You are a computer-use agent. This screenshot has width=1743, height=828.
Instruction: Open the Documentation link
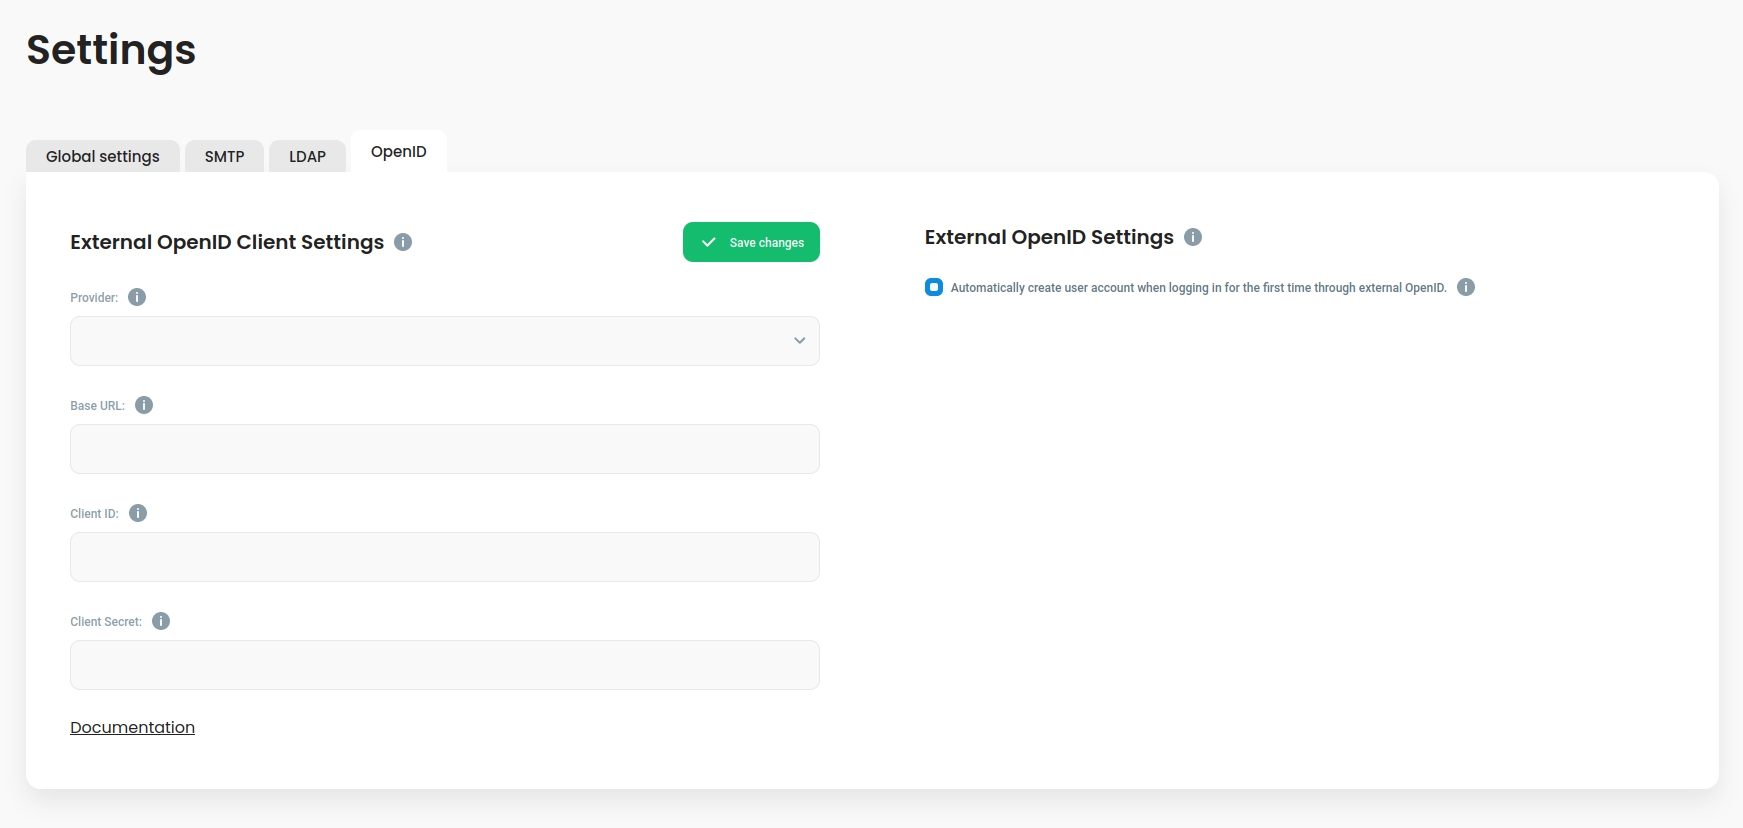tap(132, 727)
